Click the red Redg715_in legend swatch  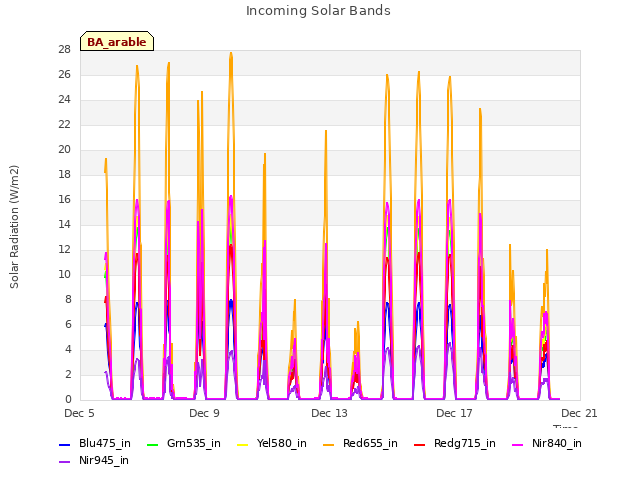(420, 444)
